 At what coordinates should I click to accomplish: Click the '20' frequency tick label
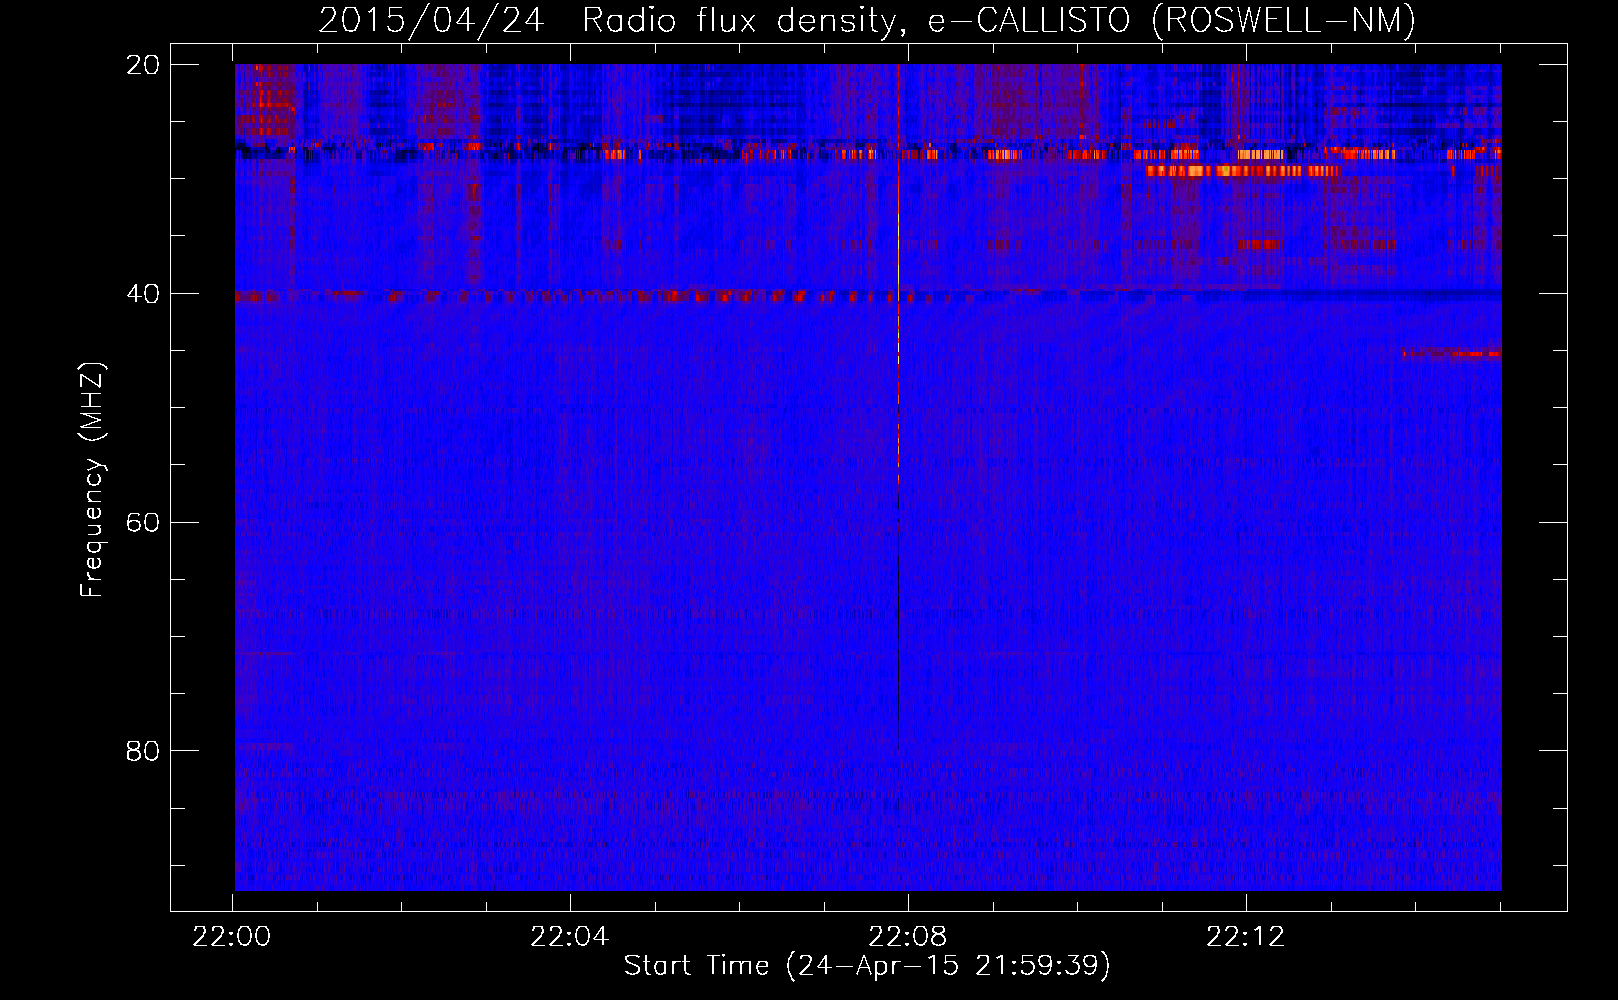point(143,65)
